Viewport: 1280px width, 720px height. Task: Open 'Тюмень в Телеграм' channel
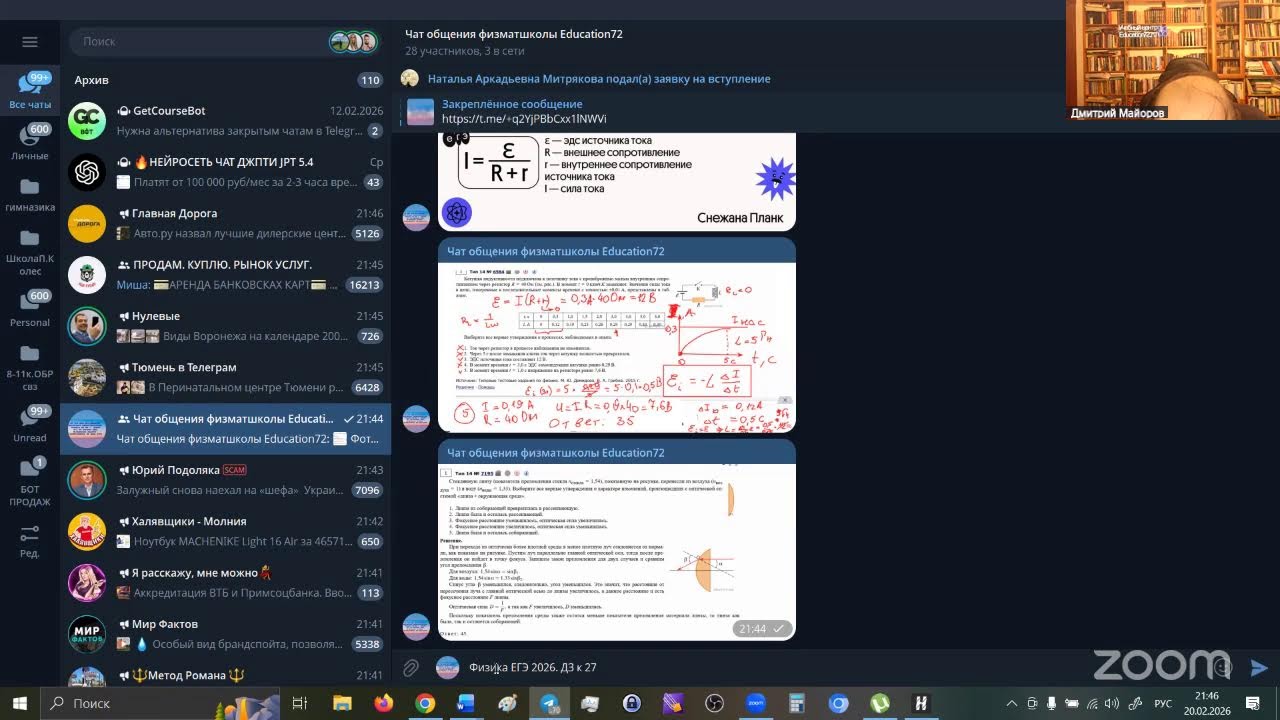(x=226, y=377)
